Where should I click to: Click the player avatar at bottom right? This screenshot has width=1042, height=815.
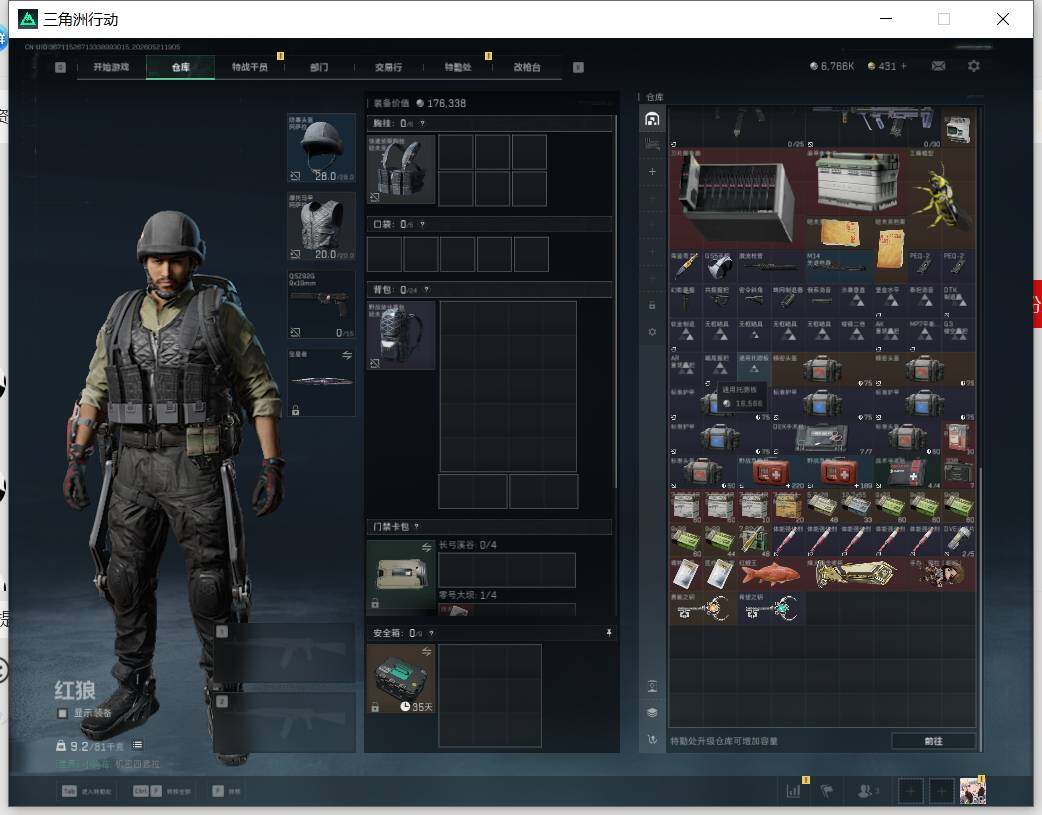[x=973, y=791]
